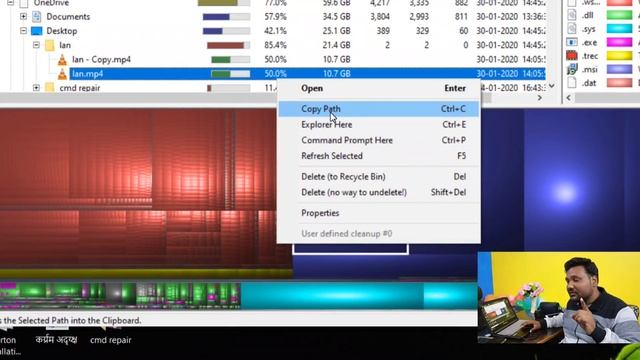Select Delete (to Recycle Bin)
Viewport: 640px width, 360px height.
[x=379, y=177]
